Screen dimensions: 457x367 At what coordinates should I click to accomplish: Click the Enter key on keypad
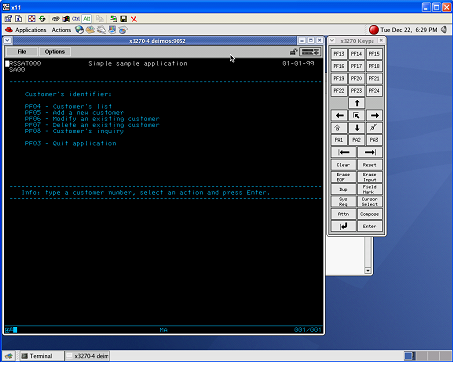pyautogui.click(x=370, y=226)
